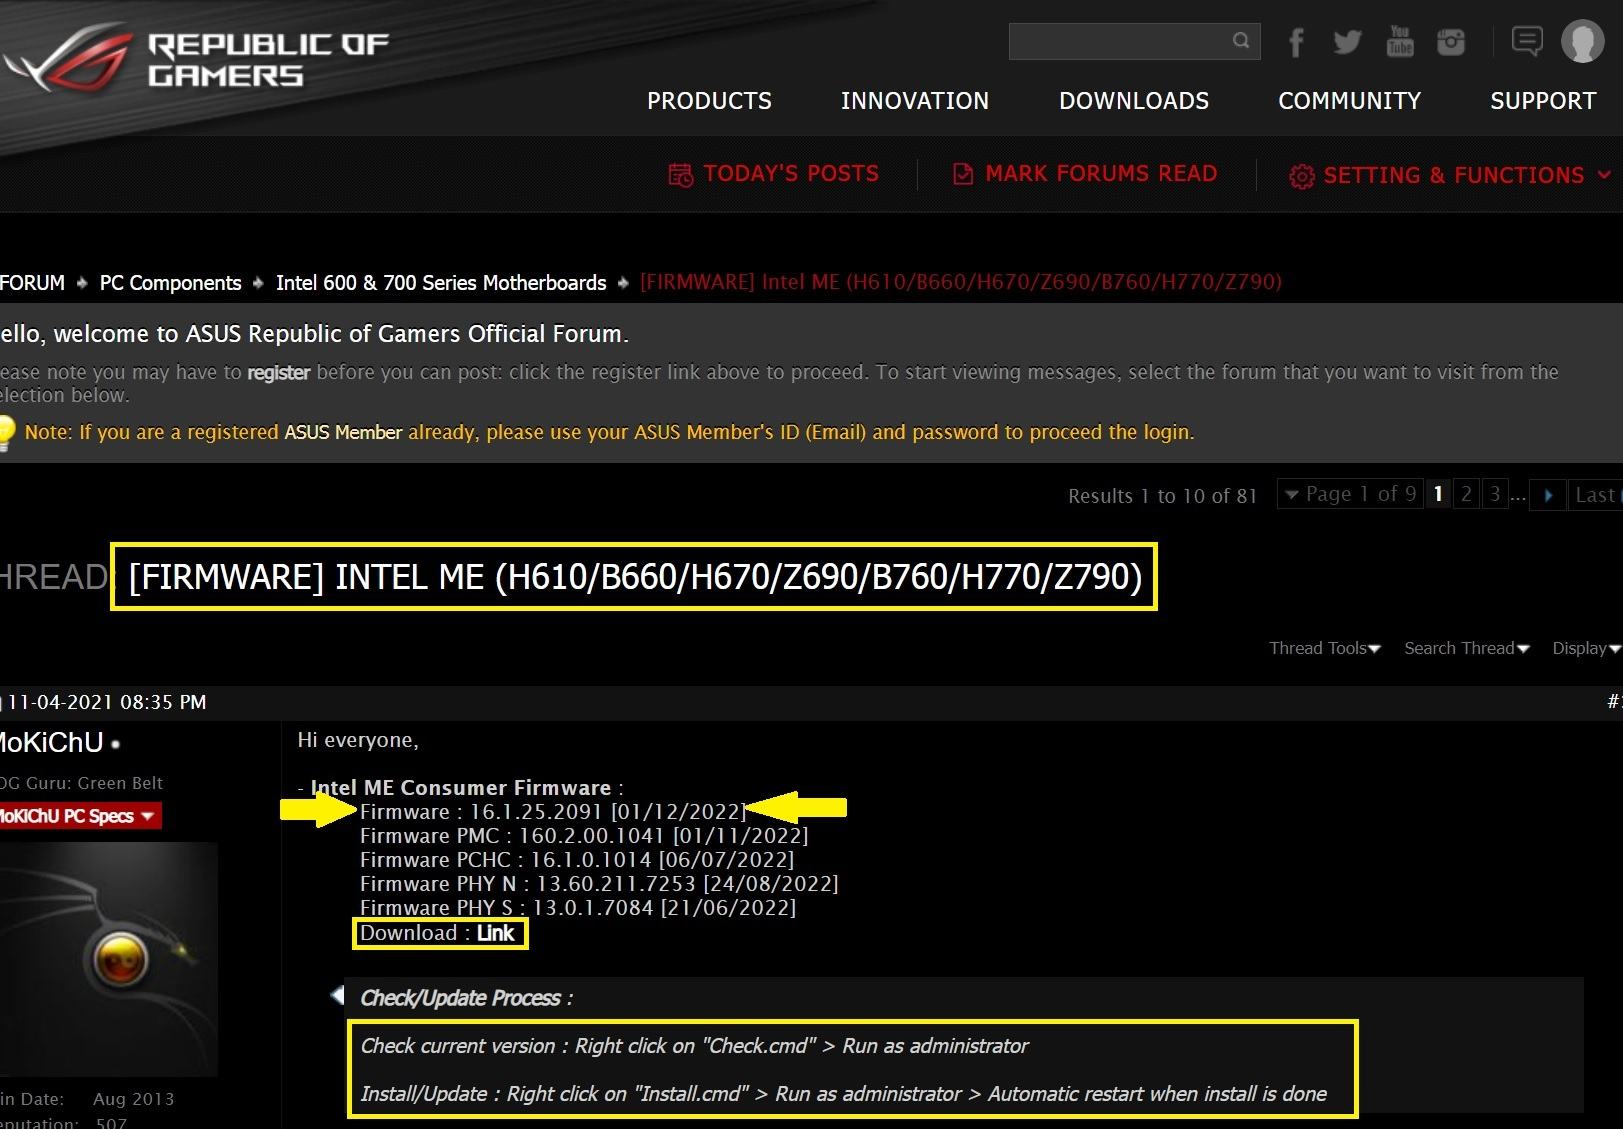Open the DOWNLOADS menu
1623x1129 pixels.
[x=1134, y=101]
